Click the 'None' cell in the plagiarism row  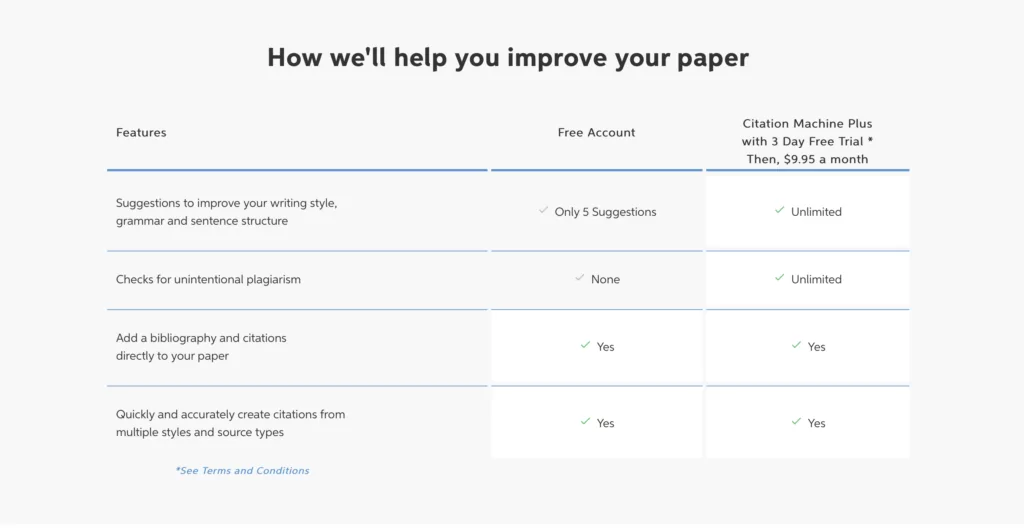click(605, 279)
